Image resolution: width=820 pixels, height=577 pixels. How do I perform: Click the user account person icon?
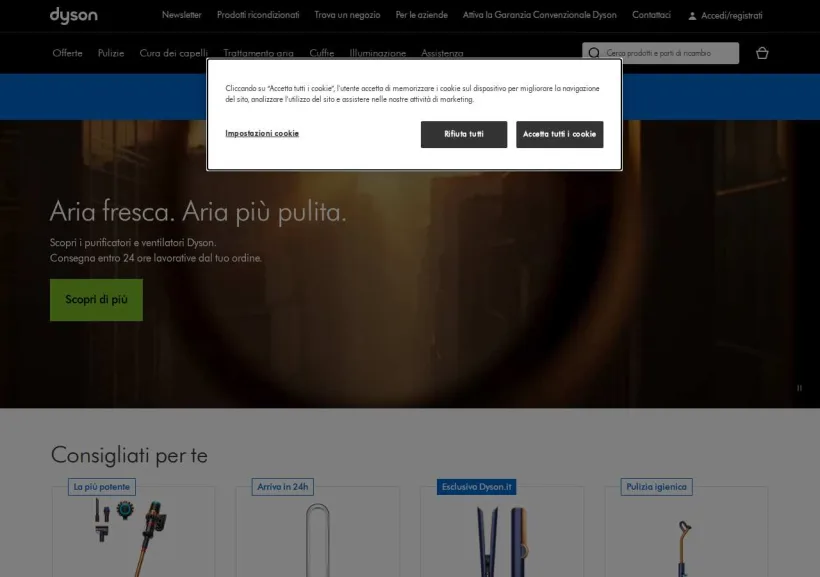(692, 16)
